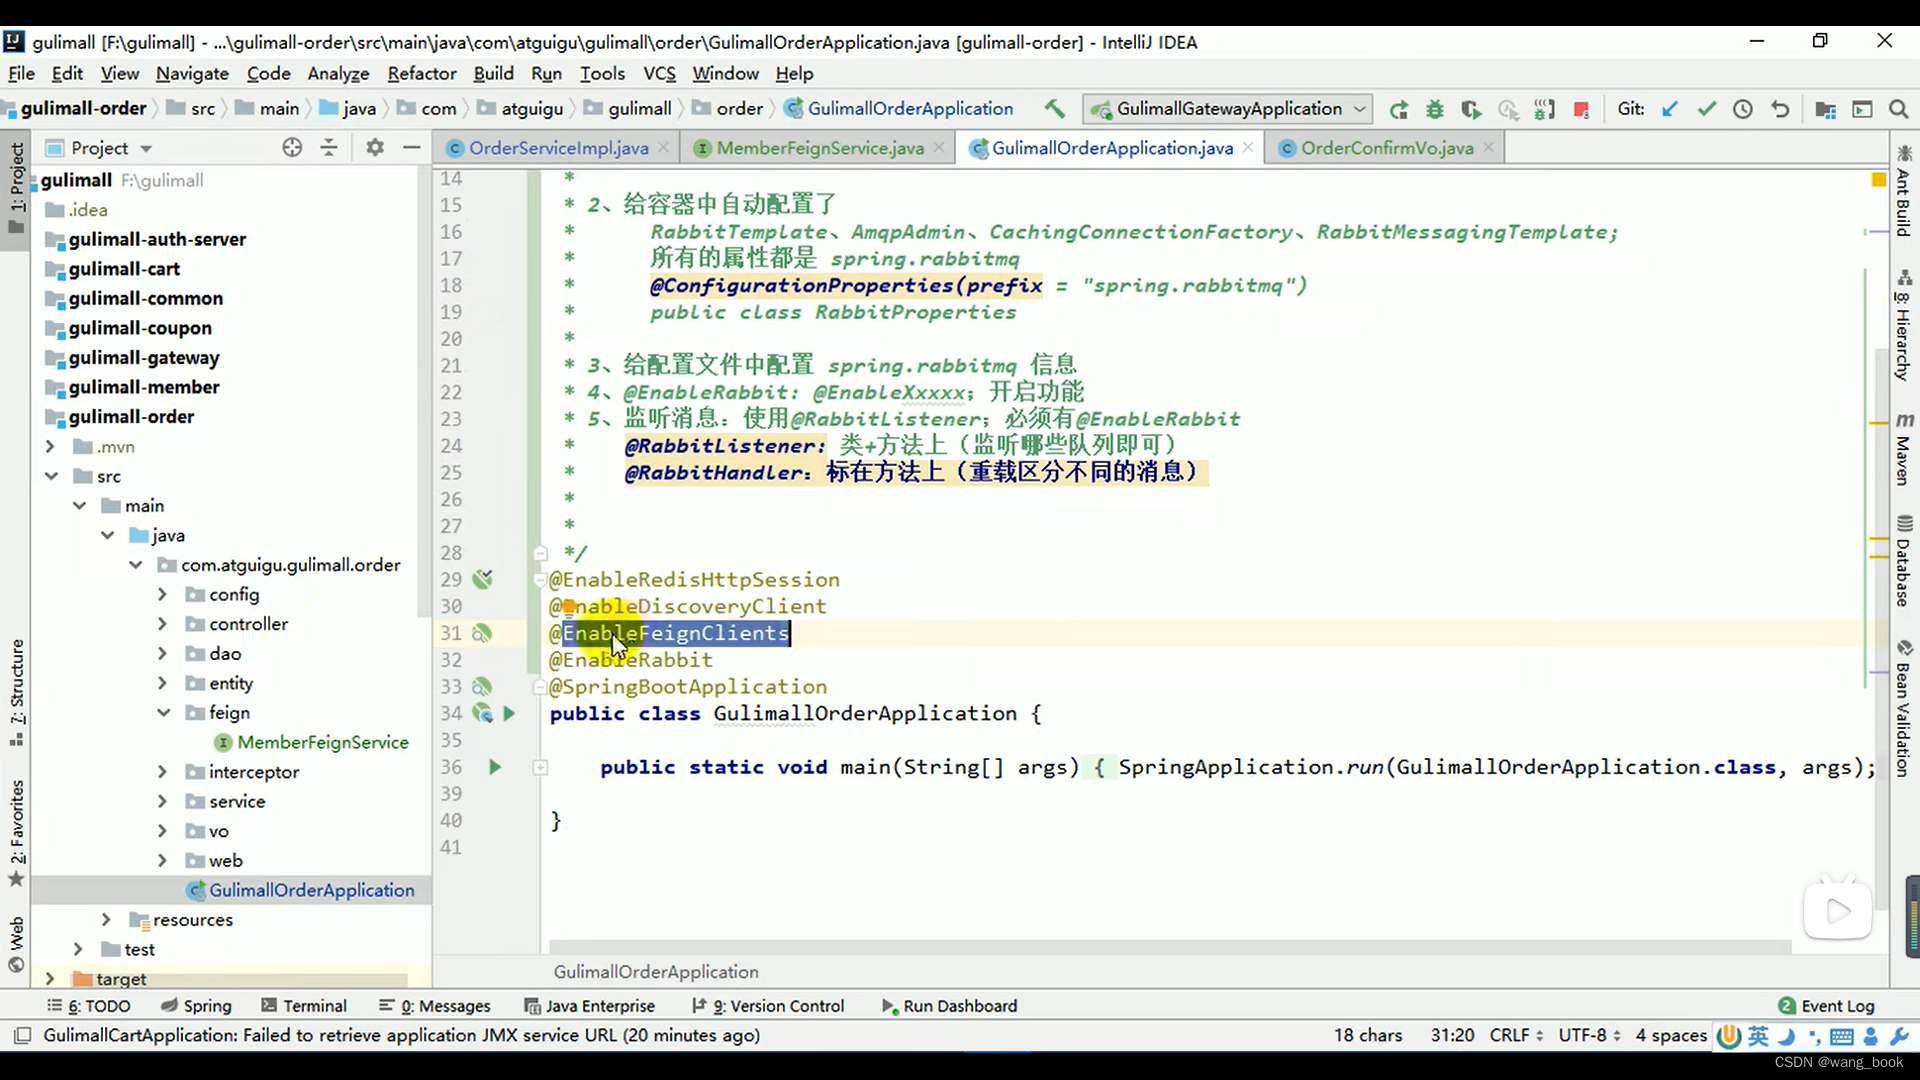Open Database tool window
The image size is (1920, 1080).
[x=1904, y=561]
